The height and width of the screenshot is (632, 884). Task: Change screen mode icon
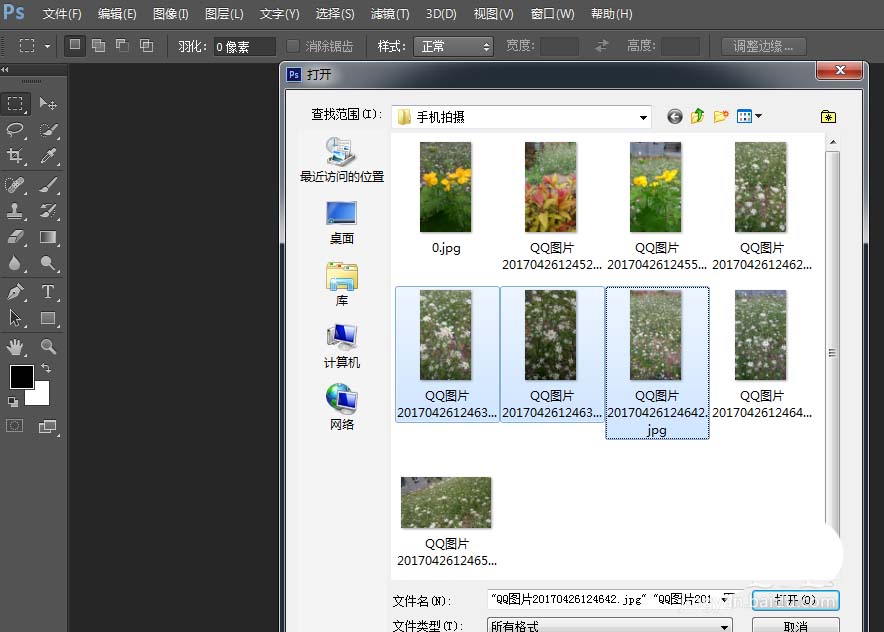(48, 427)
